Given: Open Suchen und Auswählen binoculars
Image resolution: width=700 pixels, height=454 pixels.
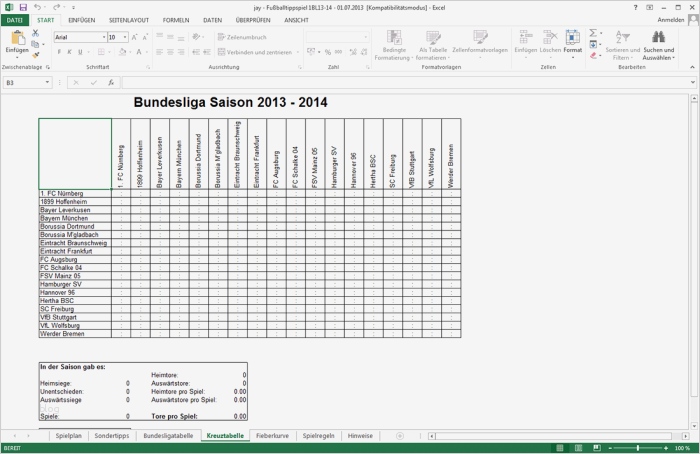Looking at the screenshot, I should click(x=658, y=45).
